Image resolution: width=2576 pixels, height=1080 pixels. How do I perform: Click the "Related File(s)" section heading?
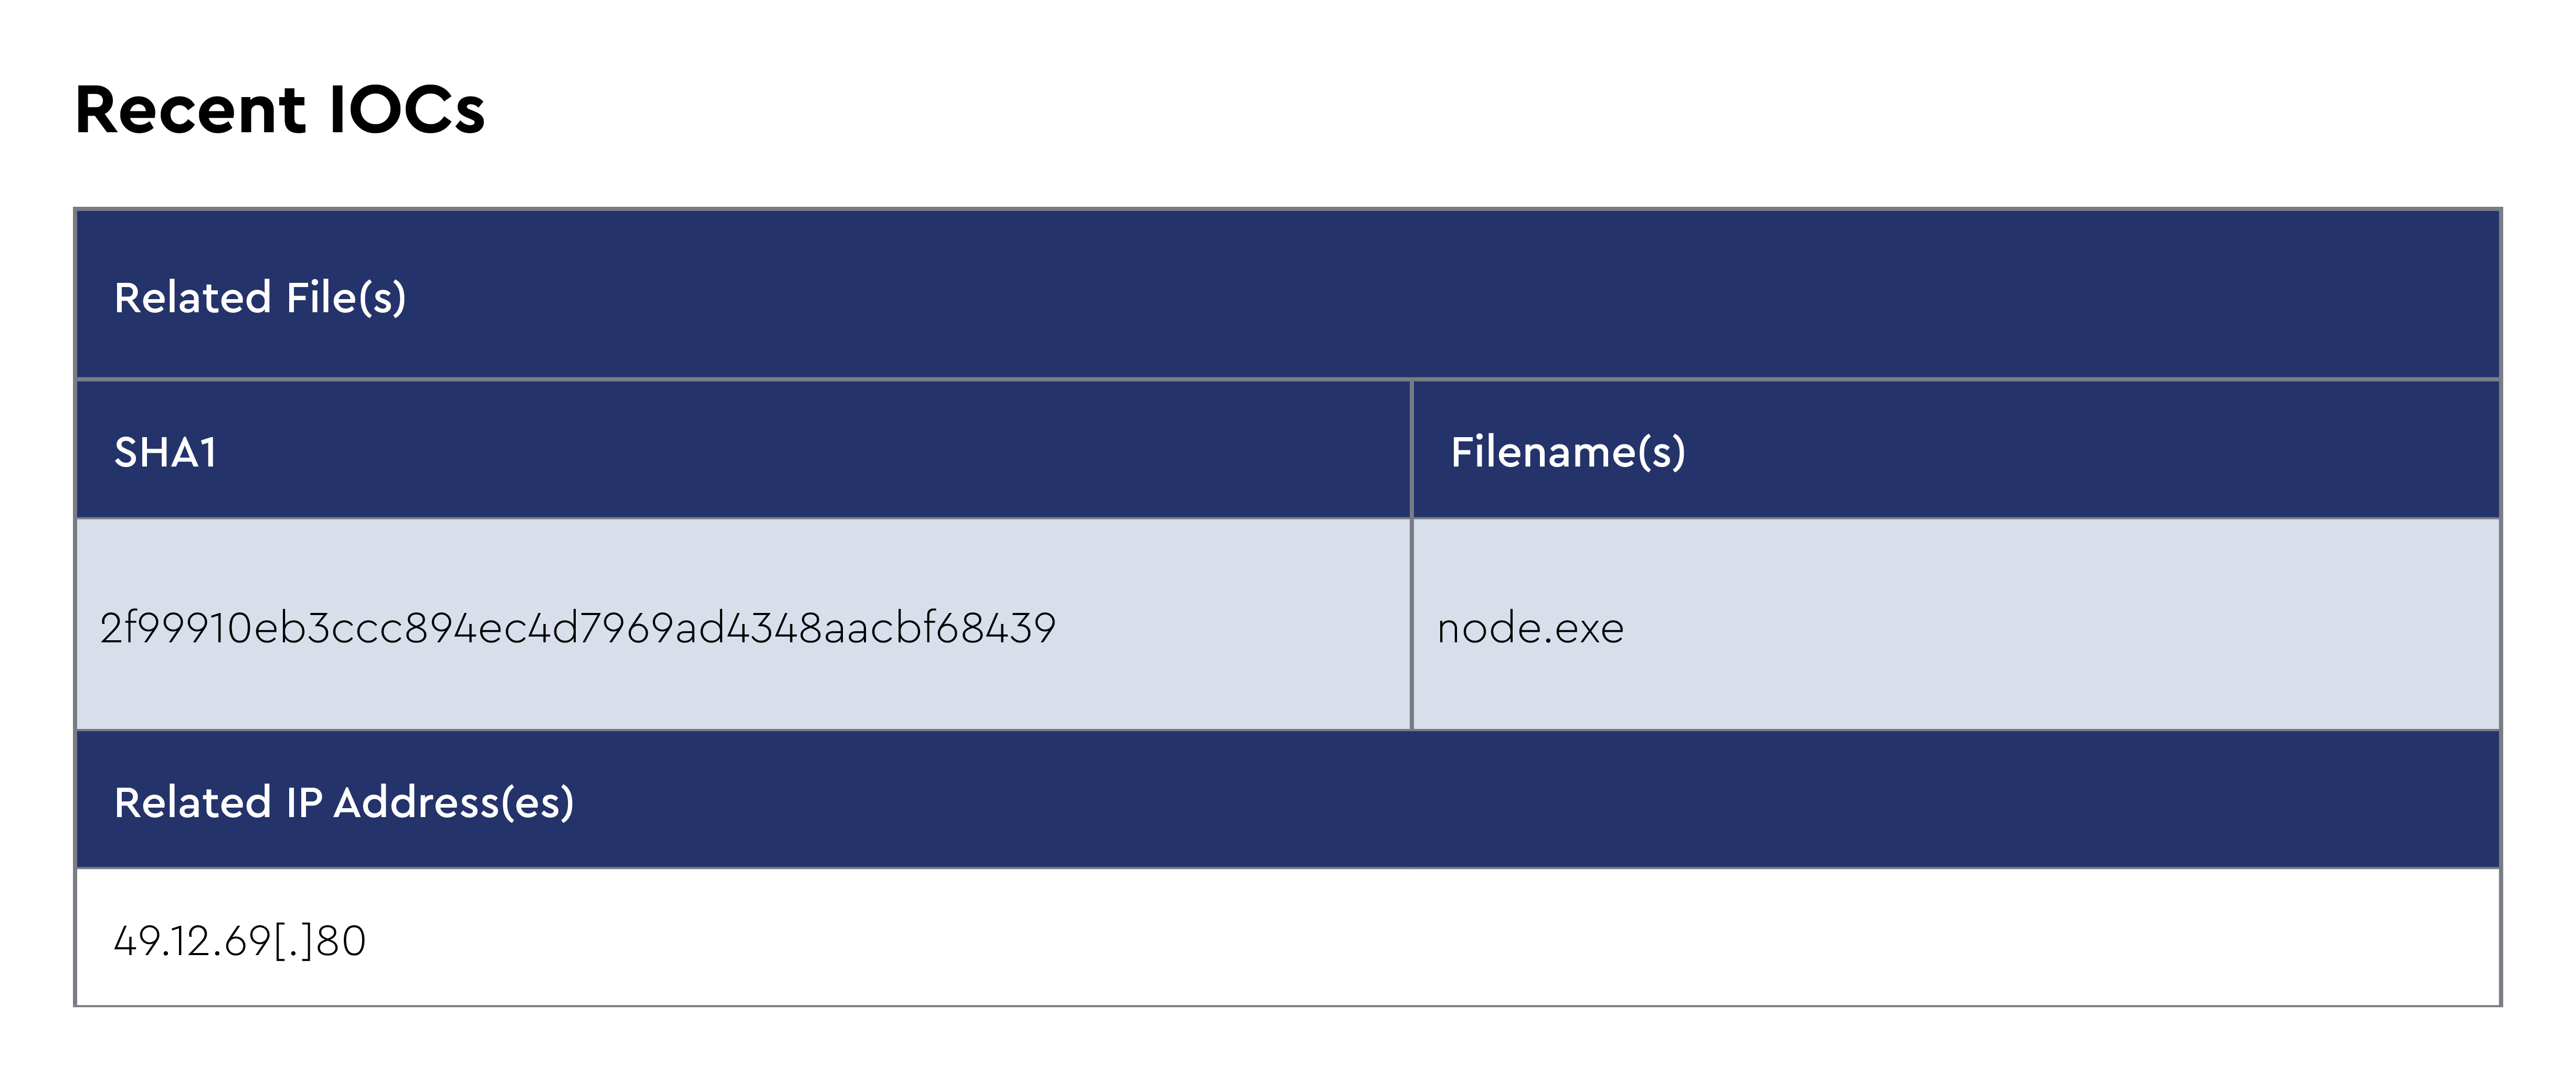coord(260,298)
